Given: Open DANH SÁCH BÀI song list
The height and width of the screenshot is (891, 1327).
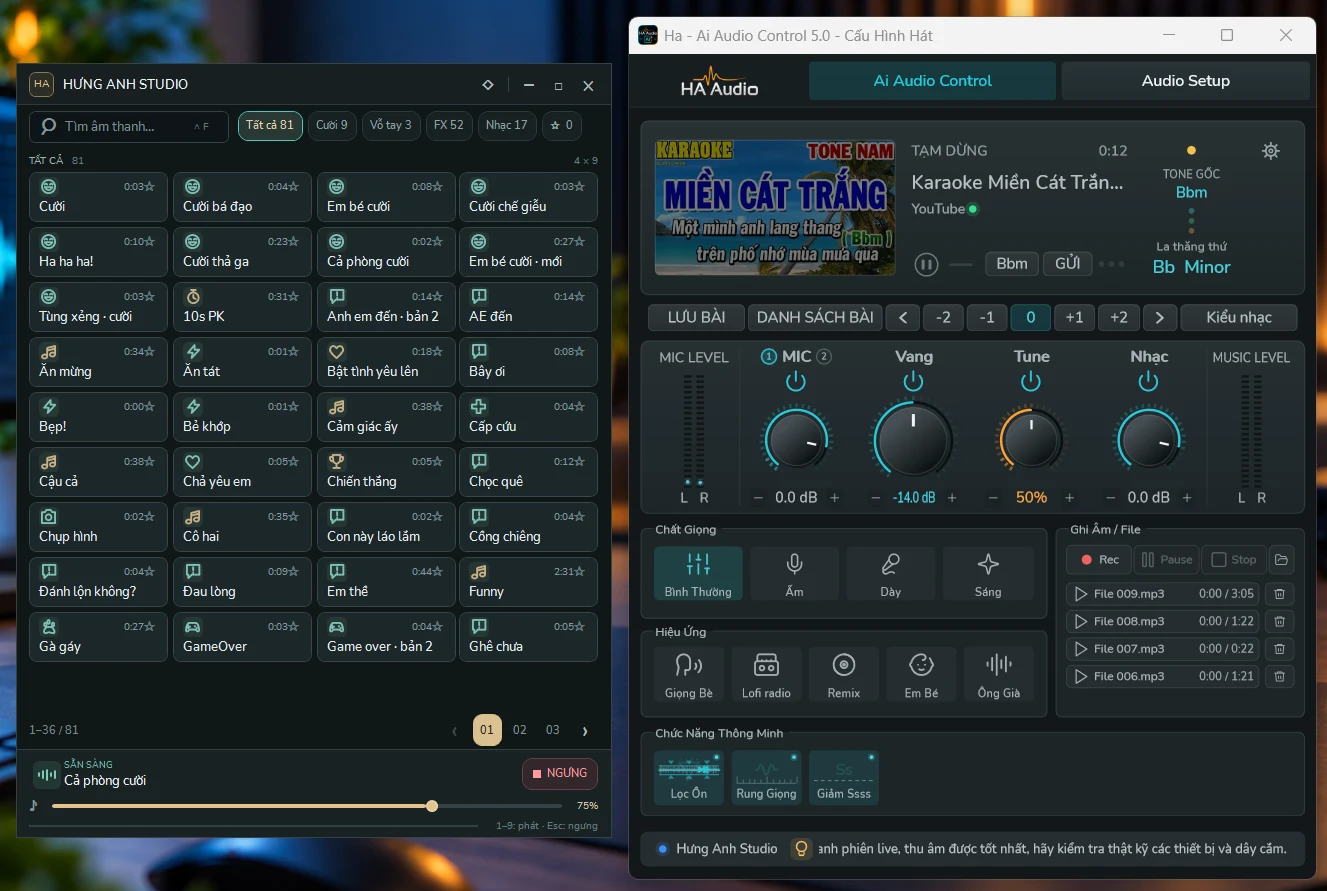Looking at the screenshot, I should 815,317.
